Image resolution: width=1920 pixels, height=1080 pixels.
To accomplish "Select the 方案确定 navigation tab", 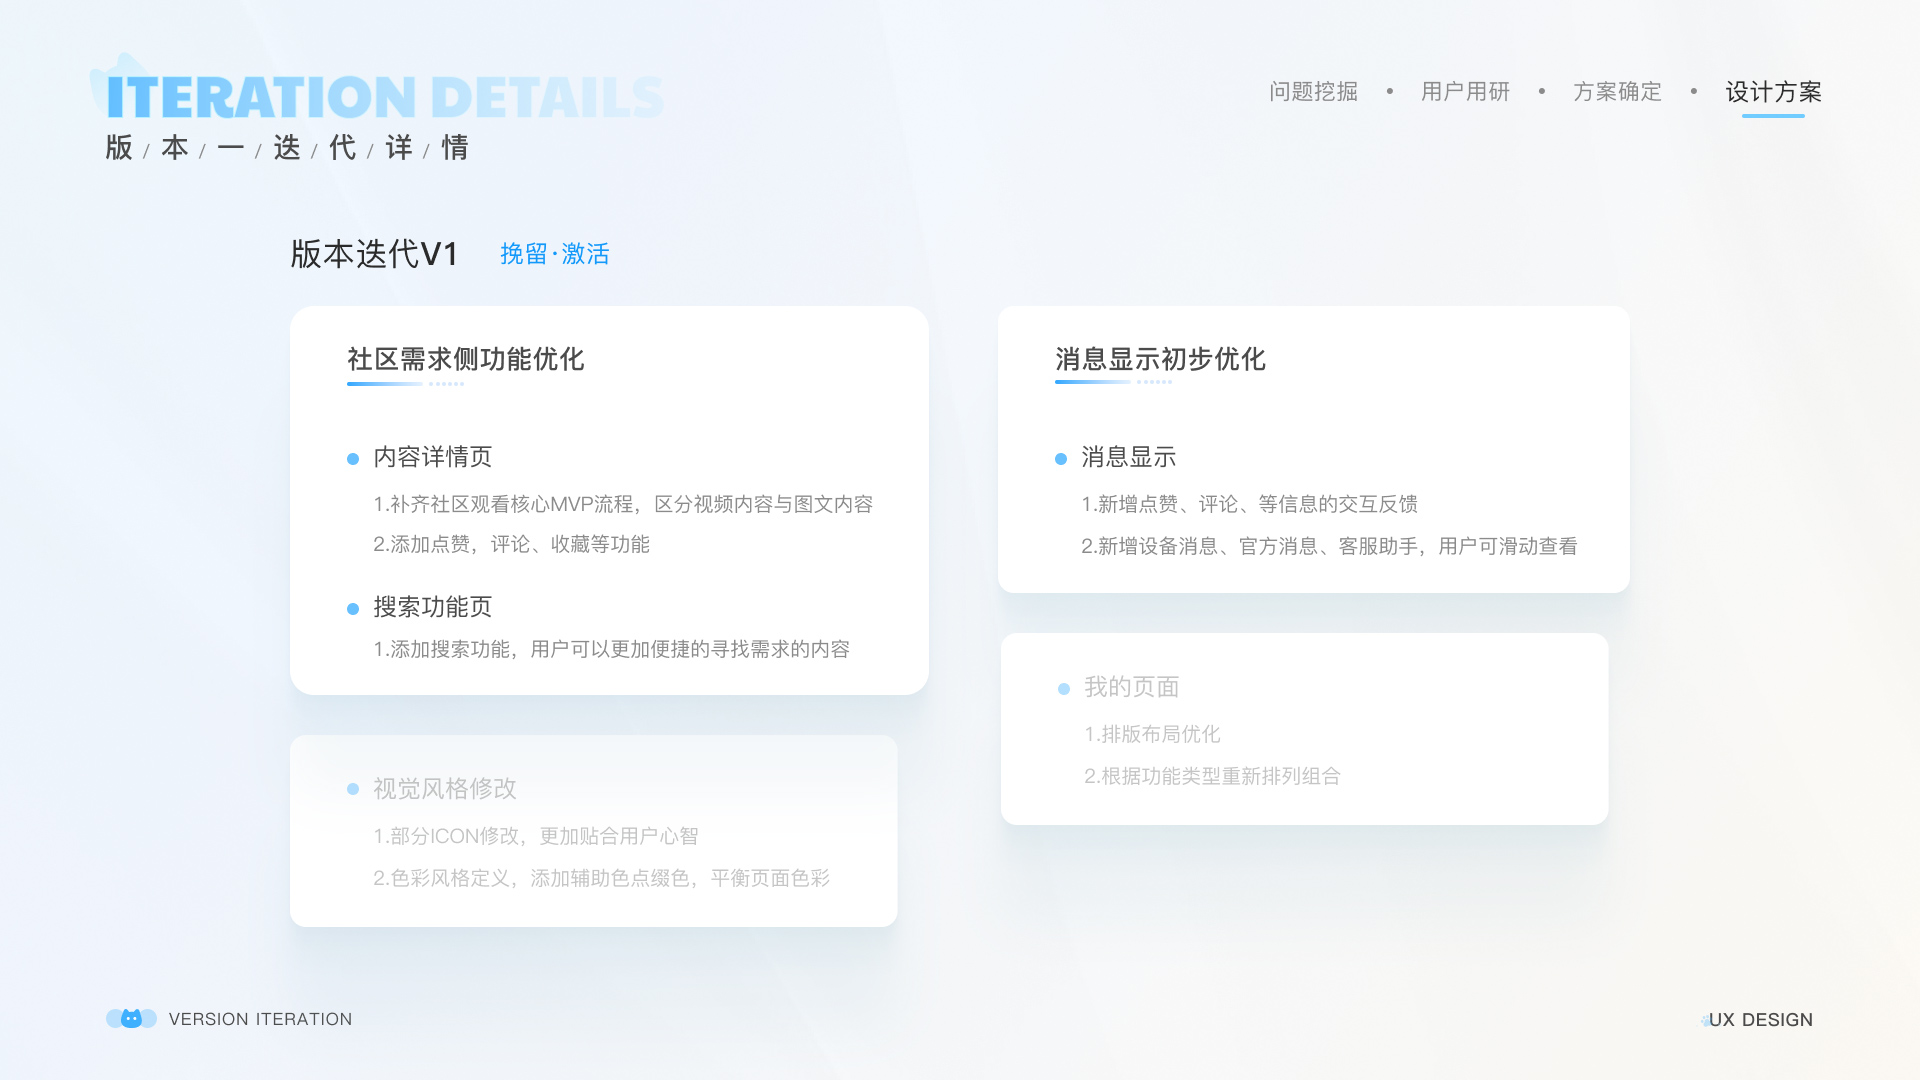I will (x=1617, y=92).
